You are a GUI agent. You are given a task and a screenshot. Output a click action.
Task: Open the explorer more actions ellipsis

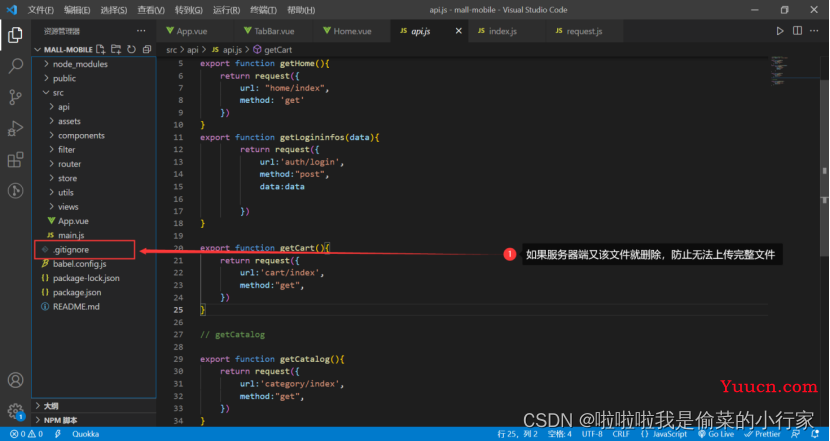141,31
